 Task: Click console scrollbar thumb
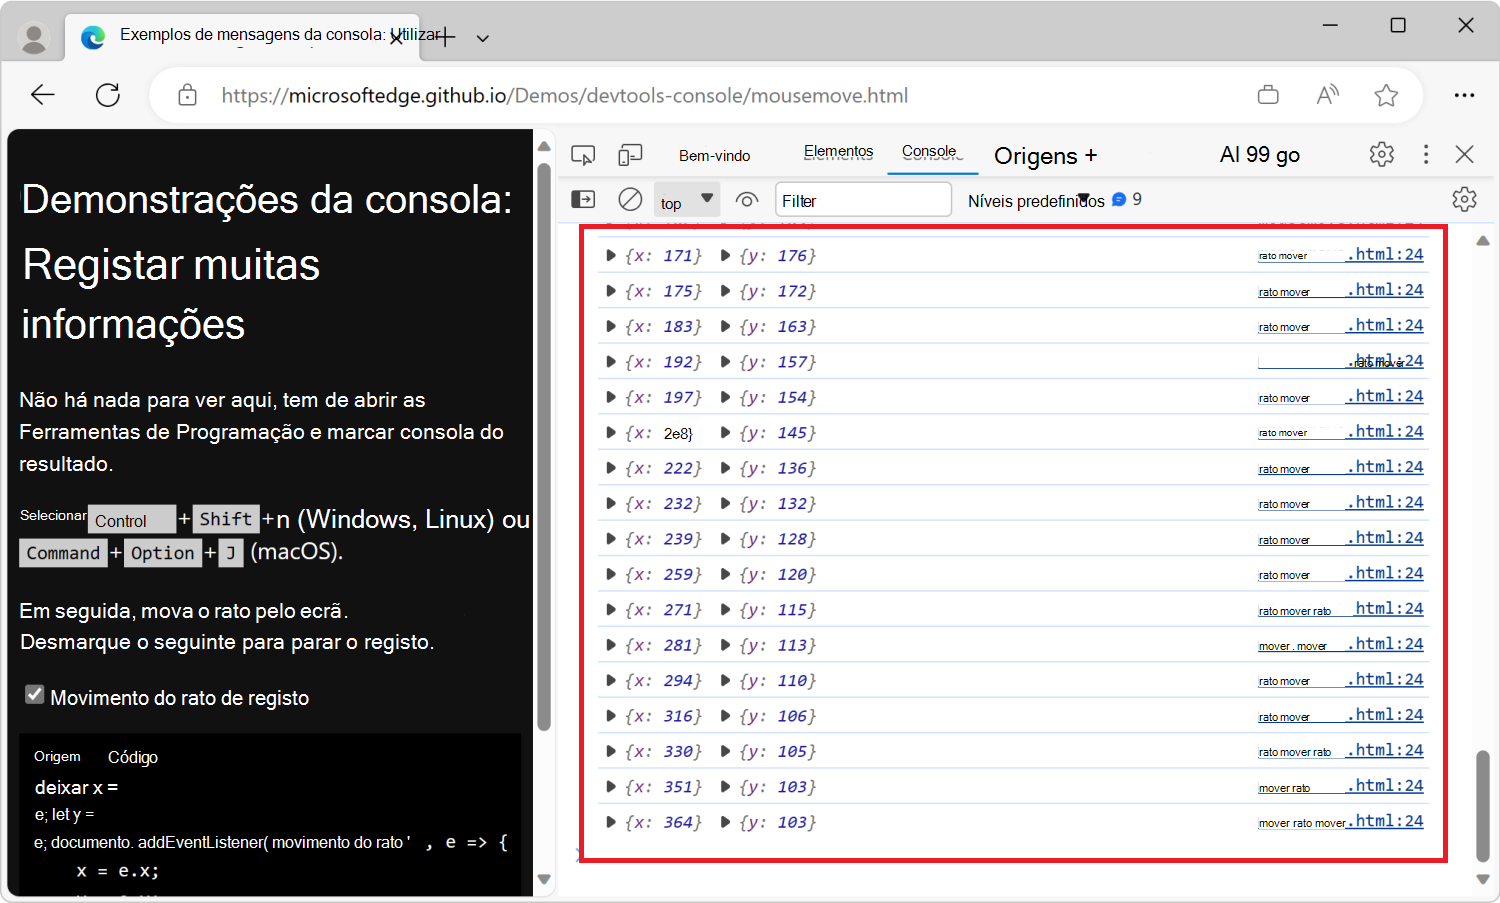point(1482,805)
